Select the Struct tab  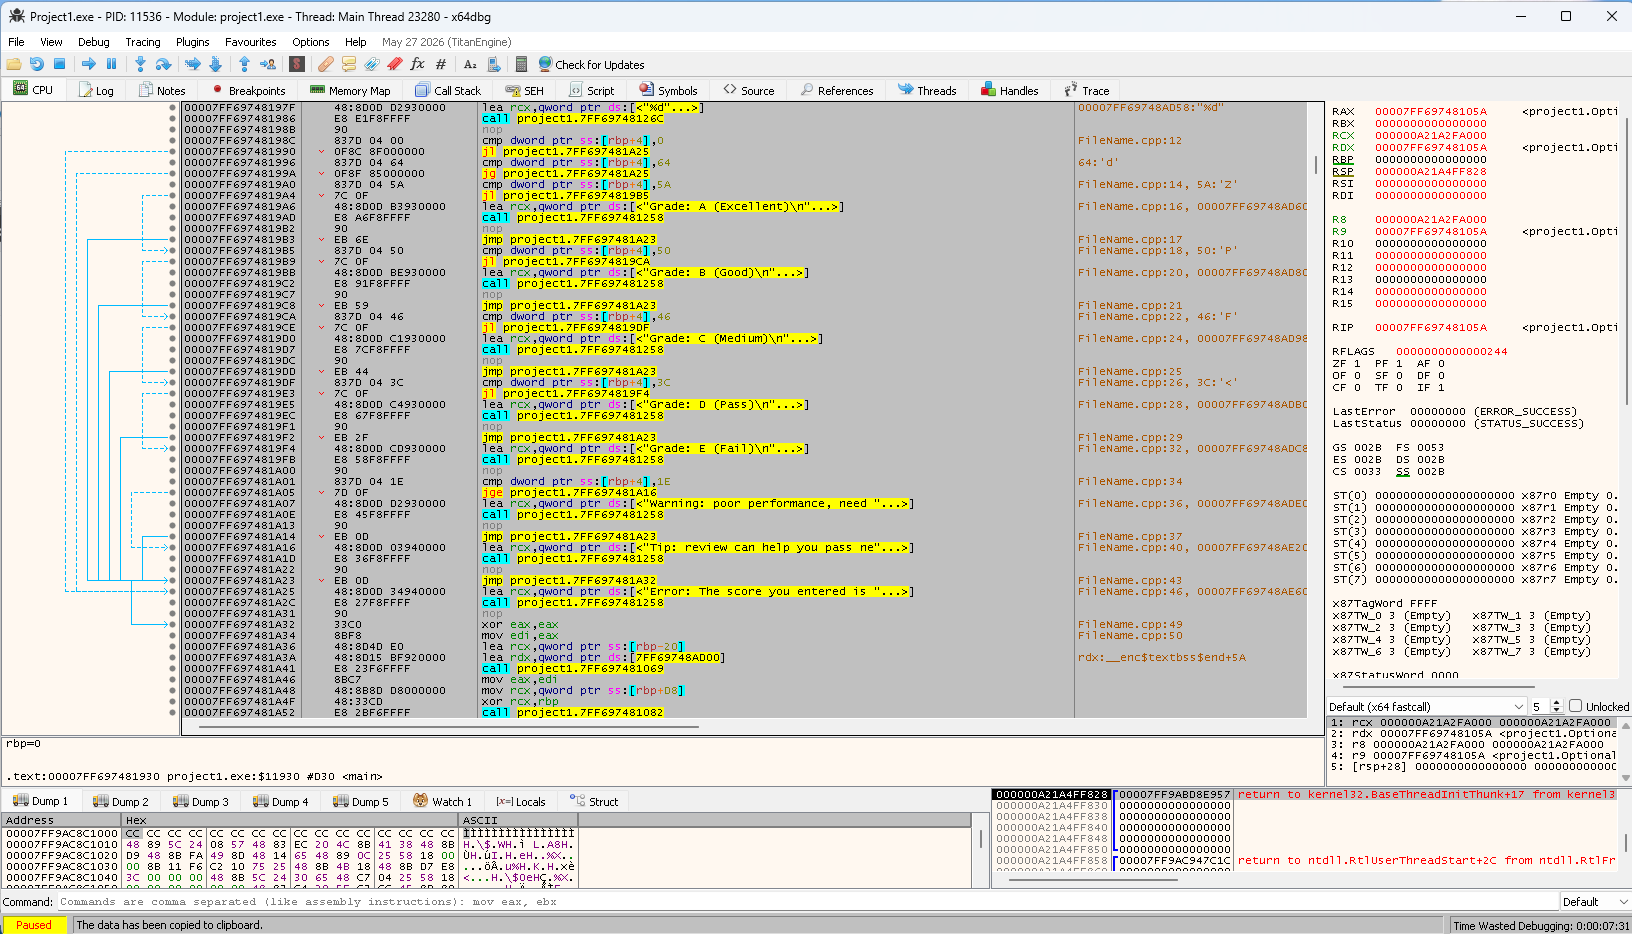point(594,802)
